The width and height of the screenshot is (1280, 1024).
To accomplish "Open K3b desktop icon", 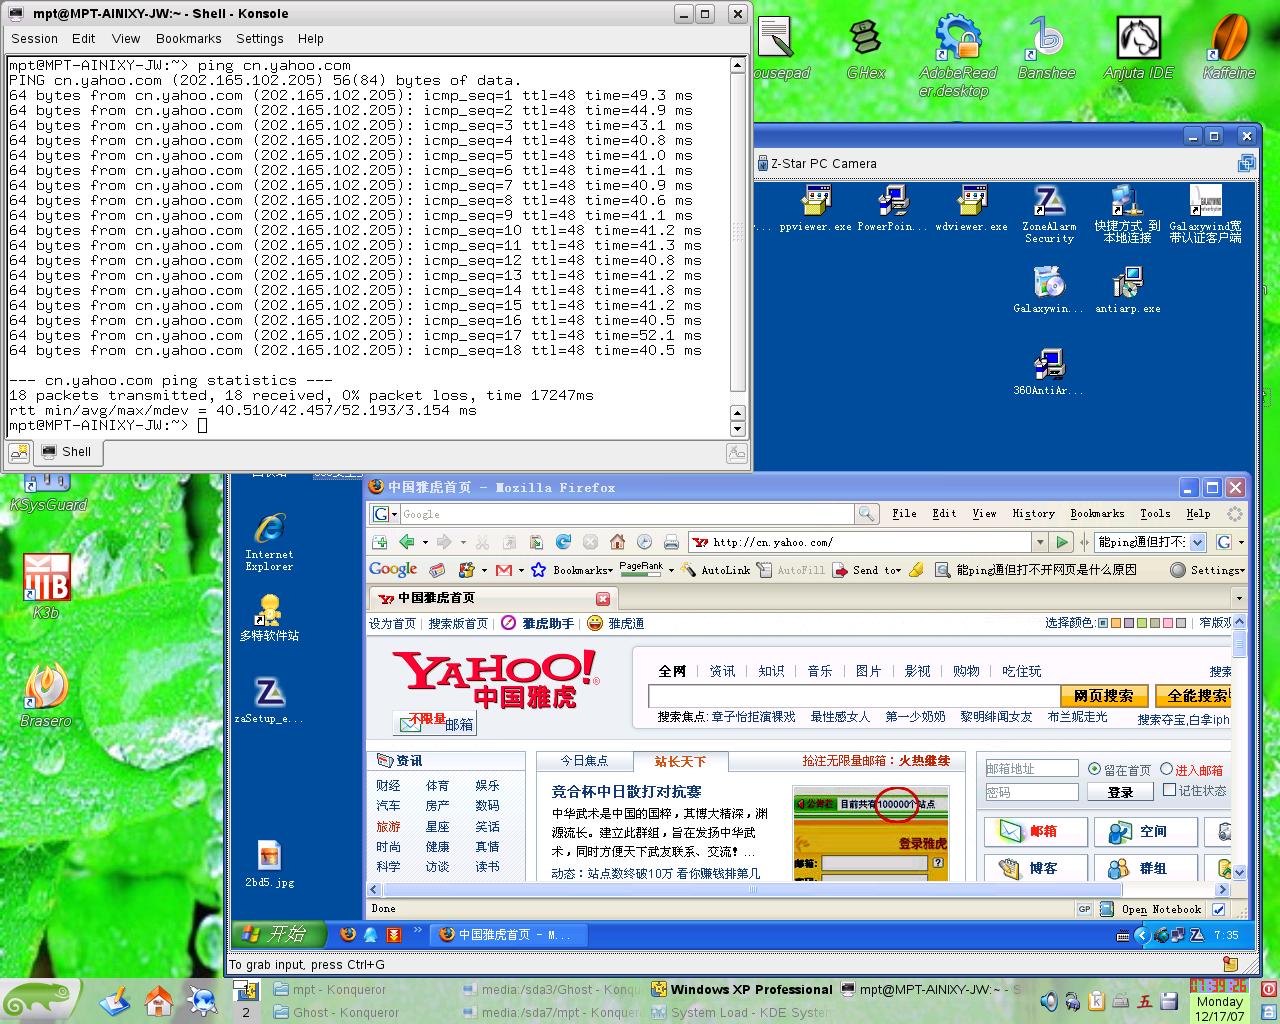I will pos(46,587).
